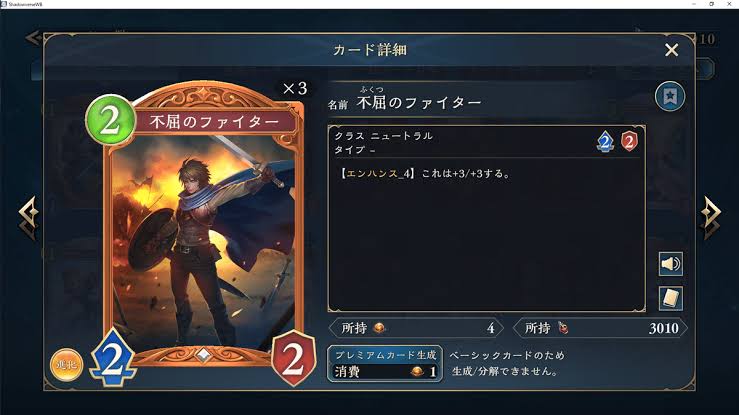Click the red defense stat icon in info panel
The image size is (739, 415).
pos(629,141)
